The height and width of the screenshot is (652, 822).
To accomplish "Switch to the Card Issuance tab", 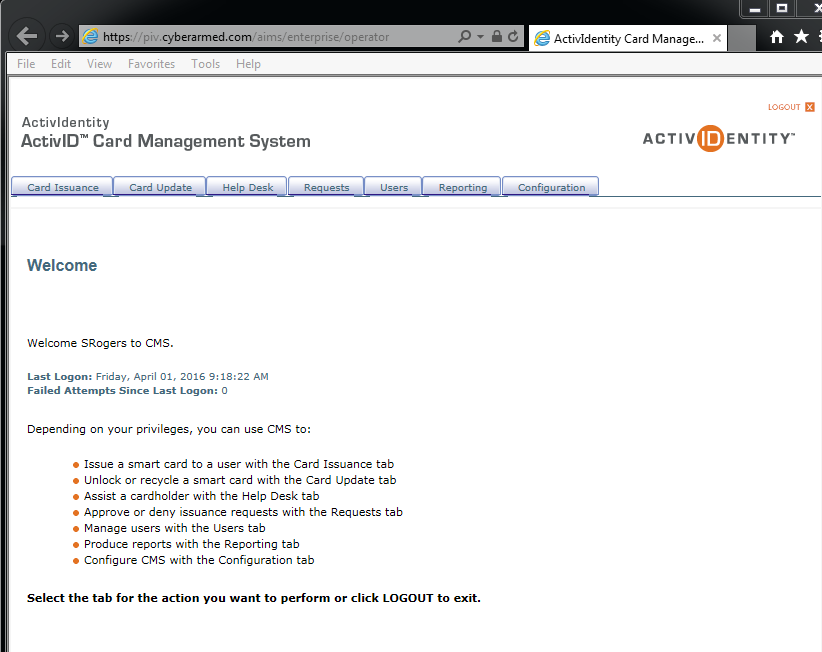I will click(x=62, y=187).
